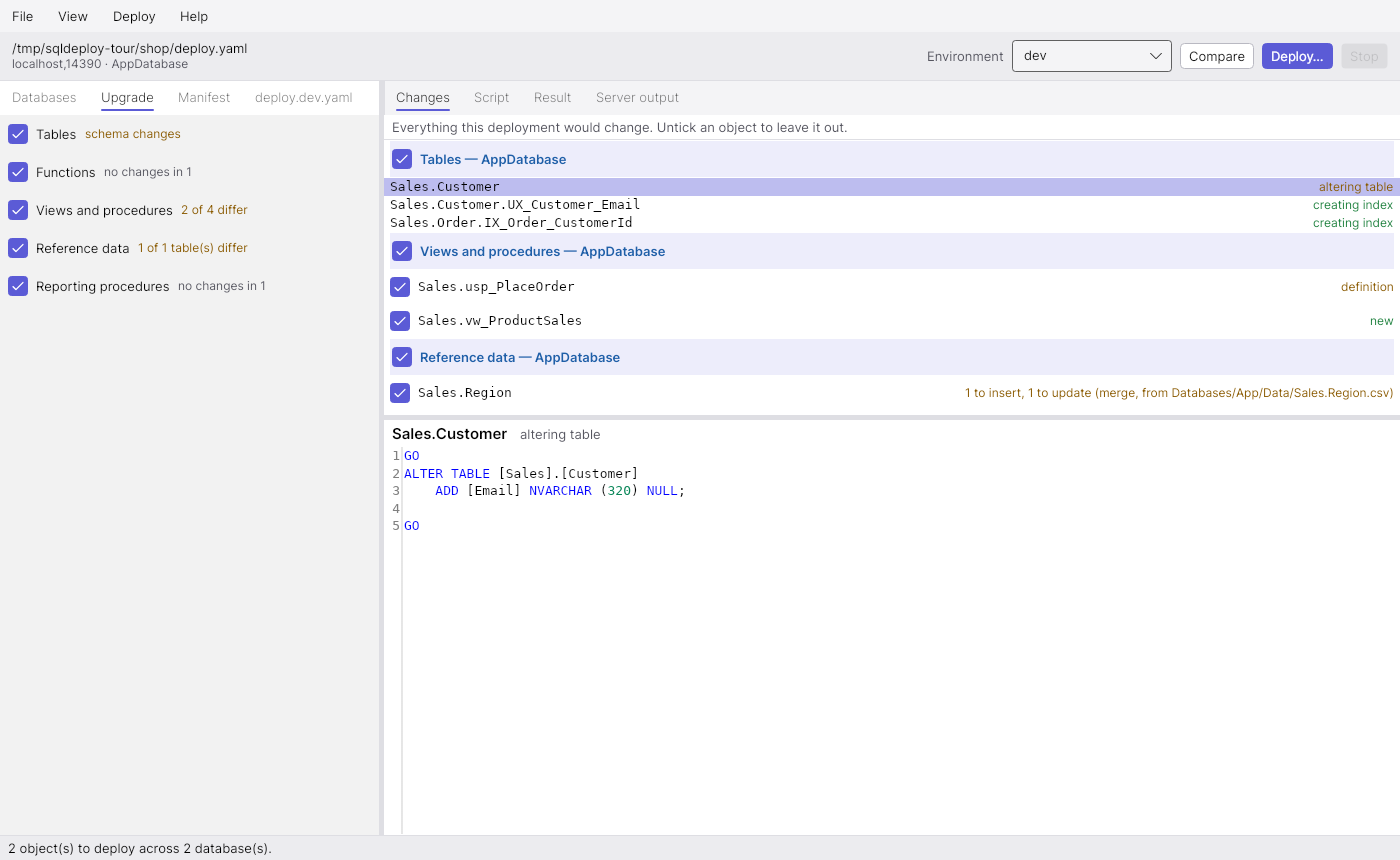1400x860 pixels.
Task: Select the Sales.Order.IX_Order_CustomerId row
Action: 891,223
